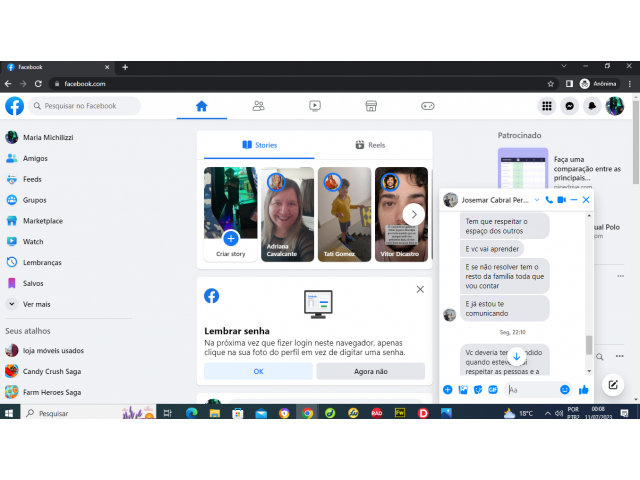Start a voice call in chat
Screen dimensions: 640x480
[549, 200]
